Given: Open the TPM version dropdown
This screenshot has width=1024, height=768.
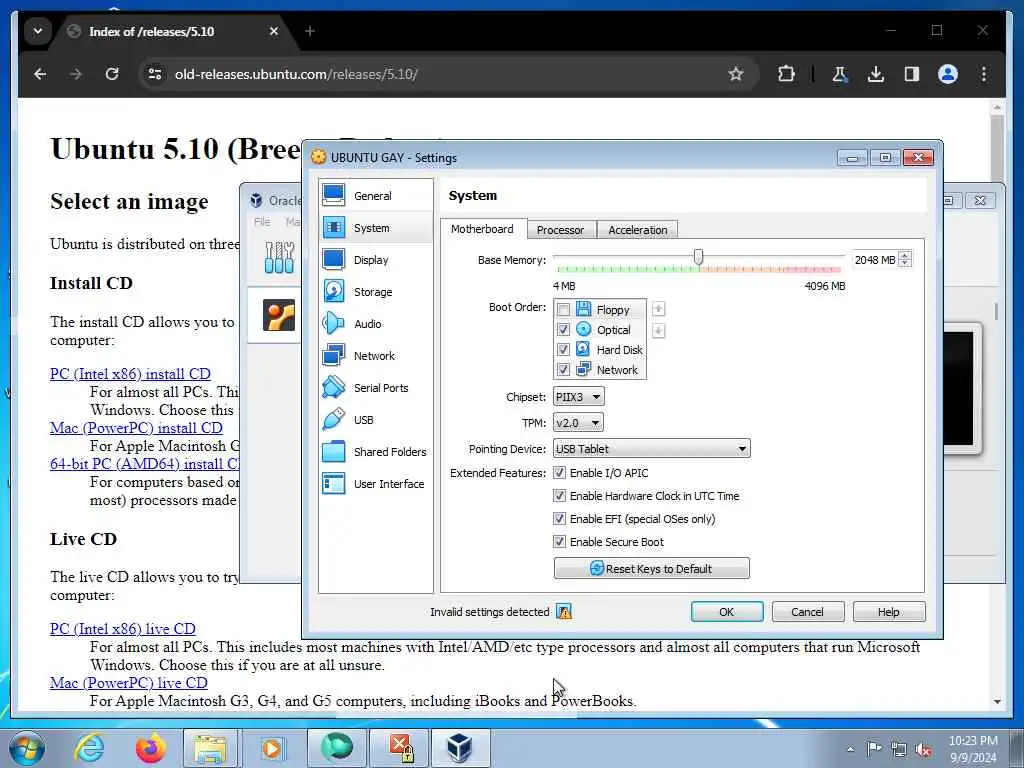Looking at the screenshot, I should (x=578, y=423).
